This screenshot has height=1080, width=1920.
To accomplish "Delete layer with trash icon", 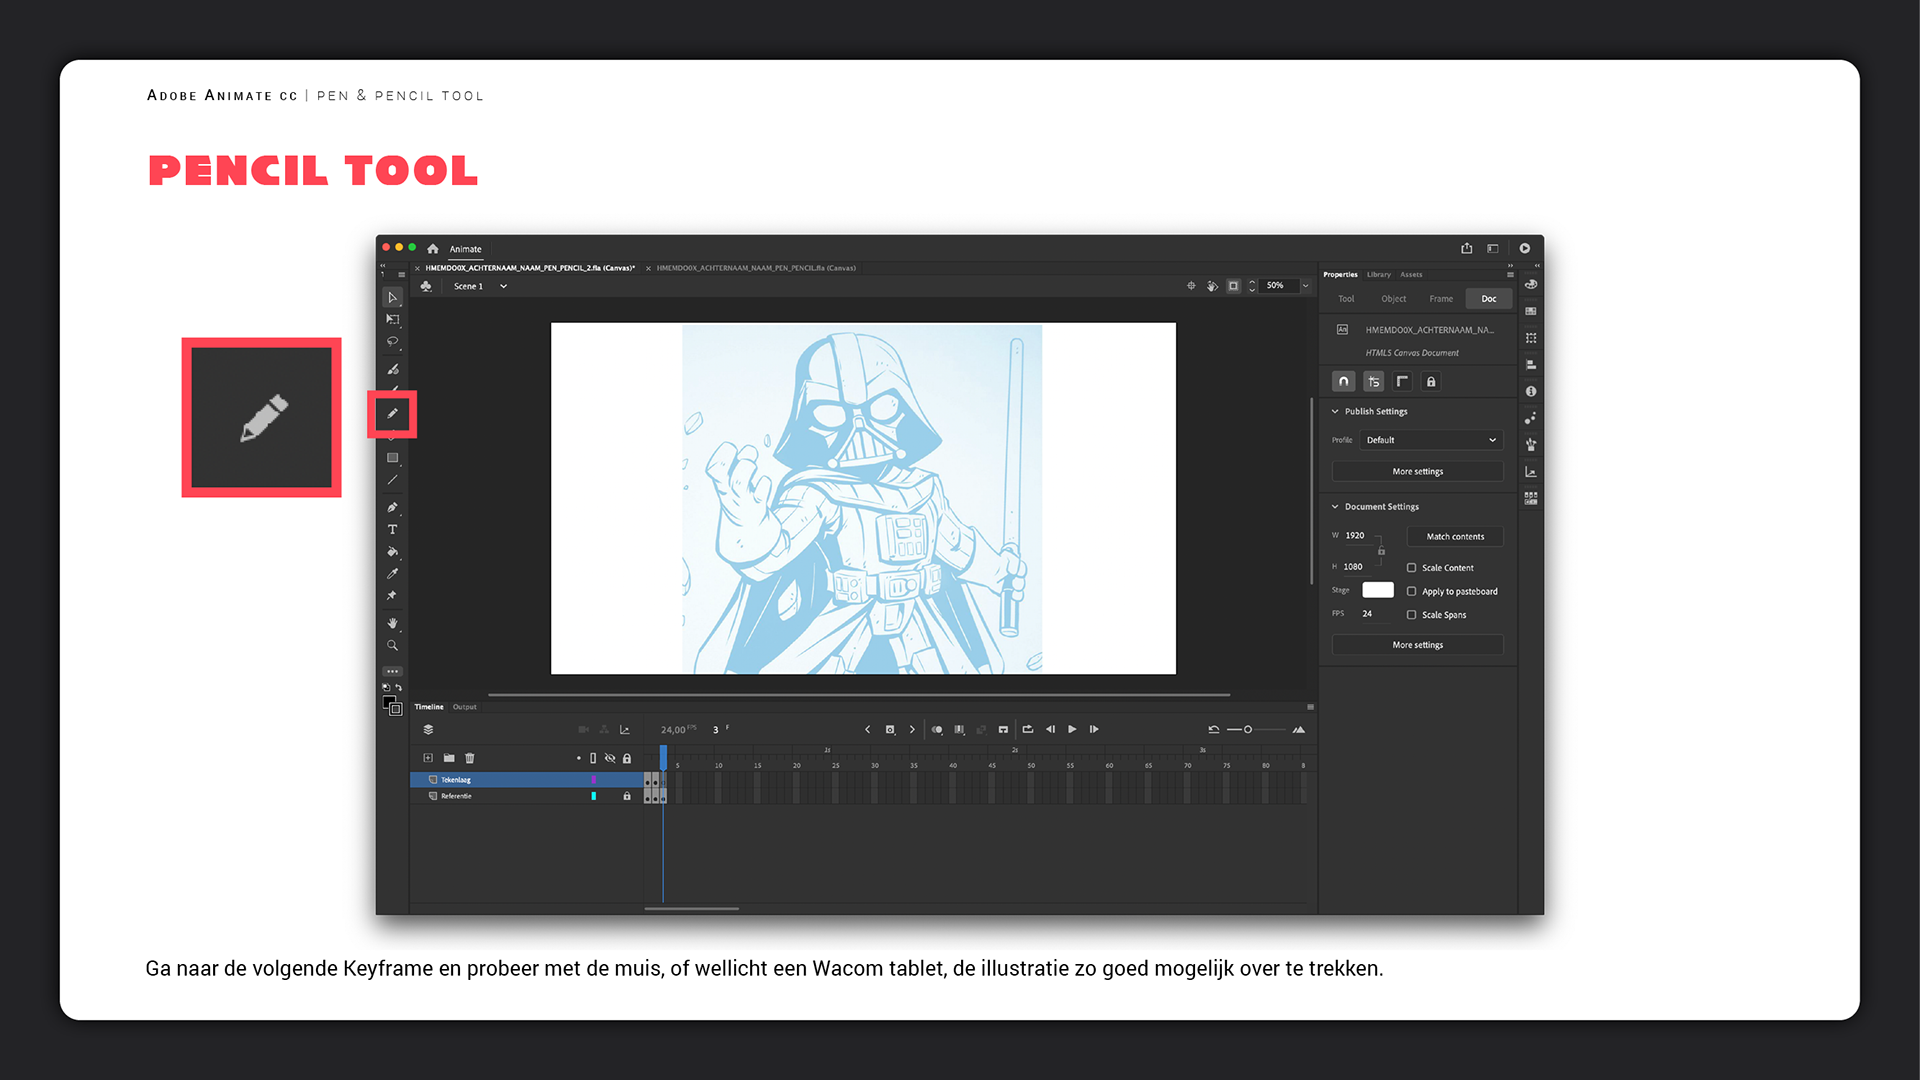I will pos(470,758).
